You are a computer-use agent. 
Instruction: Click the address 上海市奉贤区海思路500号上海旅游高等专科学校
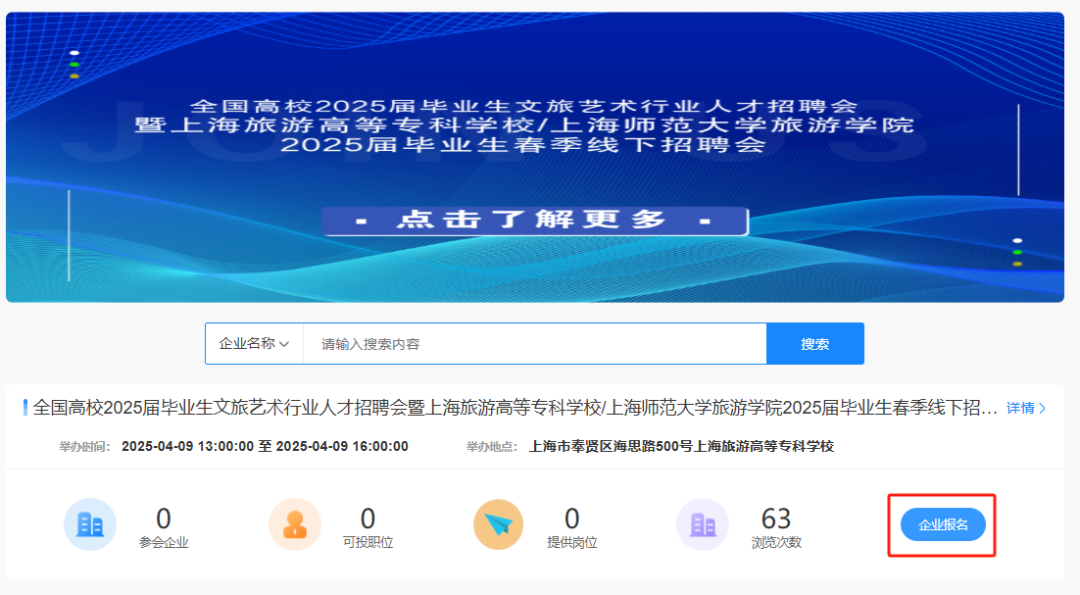click(x=681, y=446)
